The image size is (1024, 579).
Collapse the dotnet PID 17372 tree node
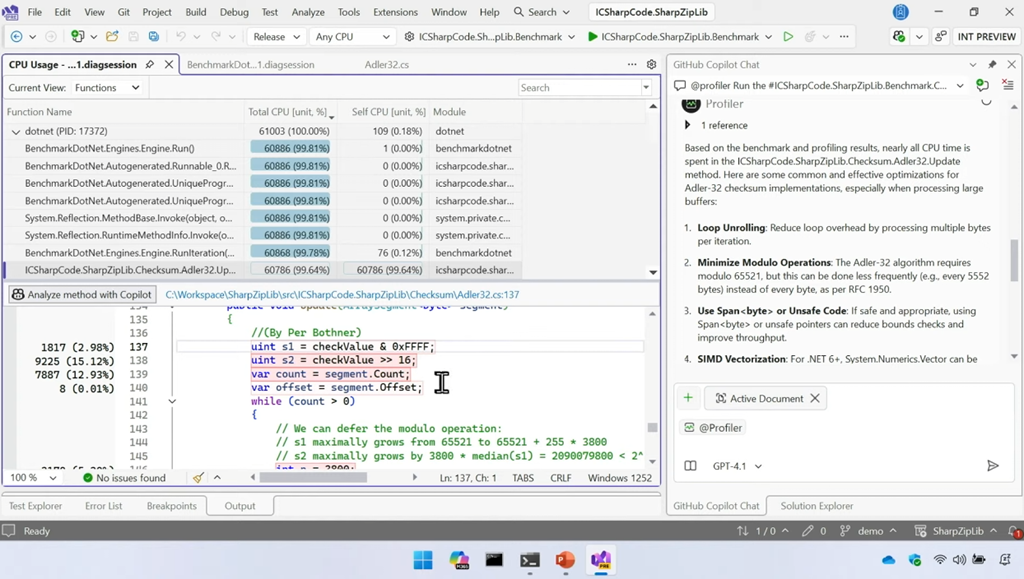coord(15,131)
